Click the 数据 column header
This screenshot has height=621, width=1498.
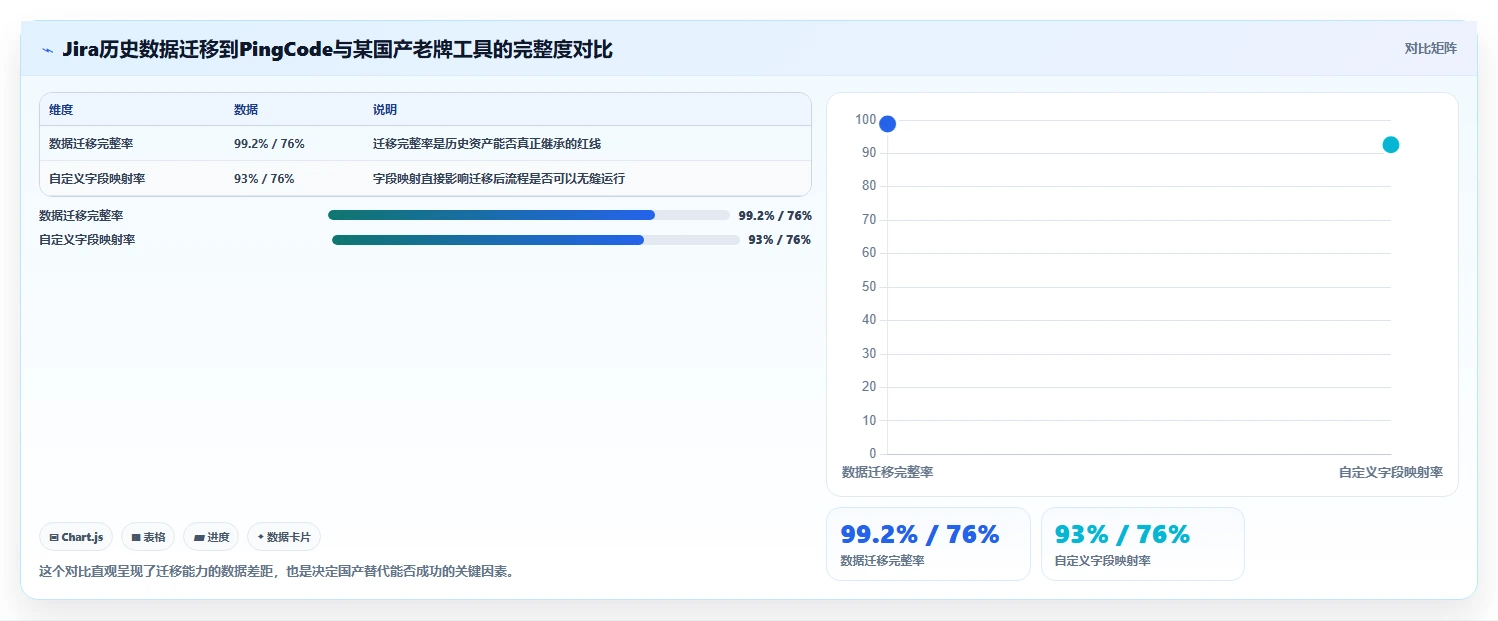pyautogui.click(x=246, y=110)
